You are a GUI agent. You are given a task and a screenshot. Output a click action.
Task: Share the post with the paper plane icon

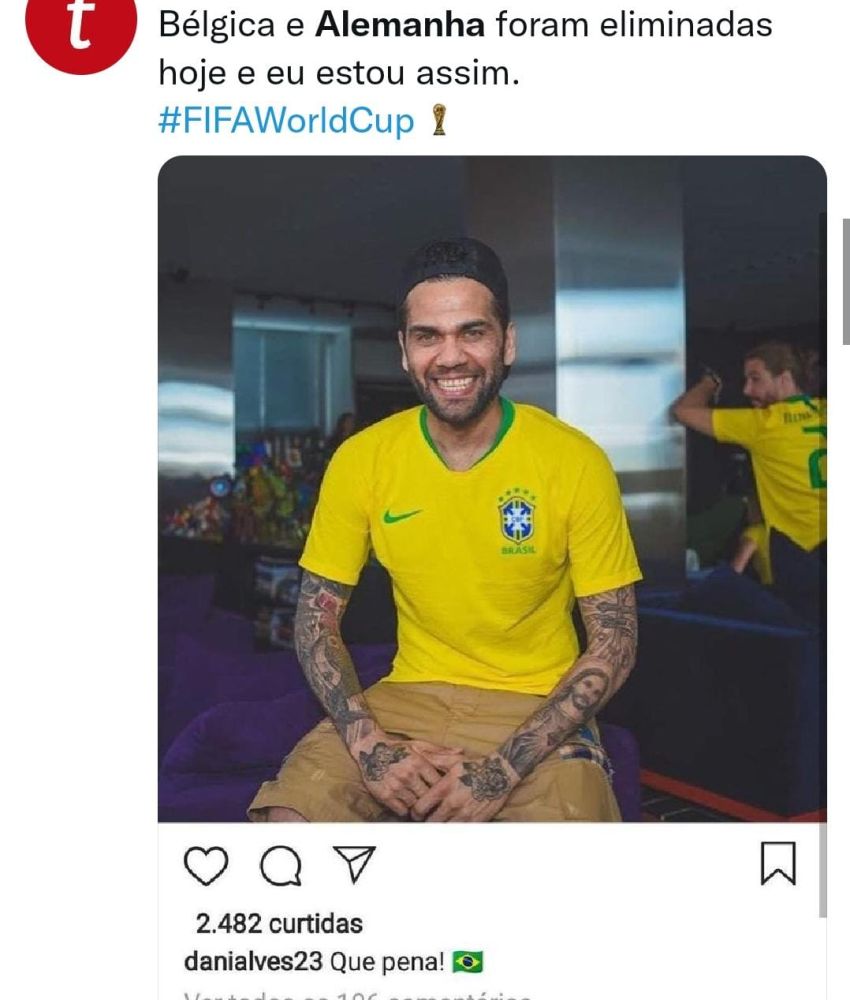click(x=355, y=864)
